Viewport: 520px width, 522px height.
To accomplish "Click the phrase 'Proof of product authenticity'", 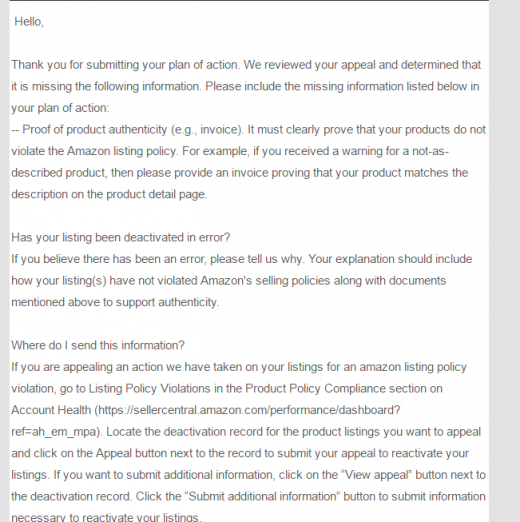I will 95,130.
